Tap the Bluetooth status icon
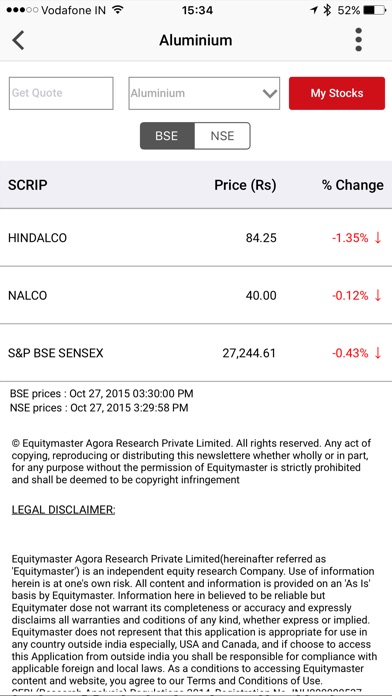 [x=327, y=10]
